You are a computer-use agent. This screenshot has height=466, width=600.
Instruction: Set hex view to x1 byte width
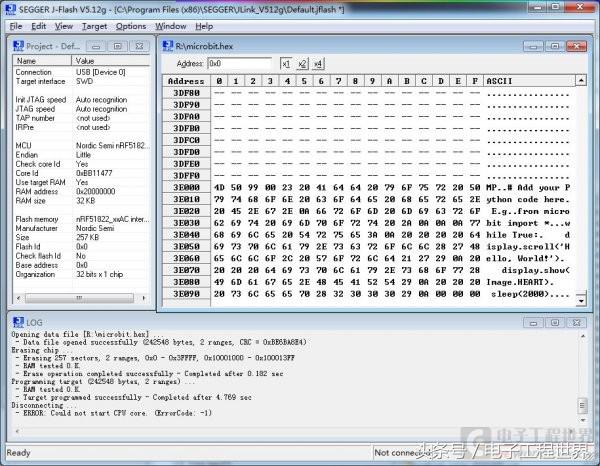pos(285,63)
